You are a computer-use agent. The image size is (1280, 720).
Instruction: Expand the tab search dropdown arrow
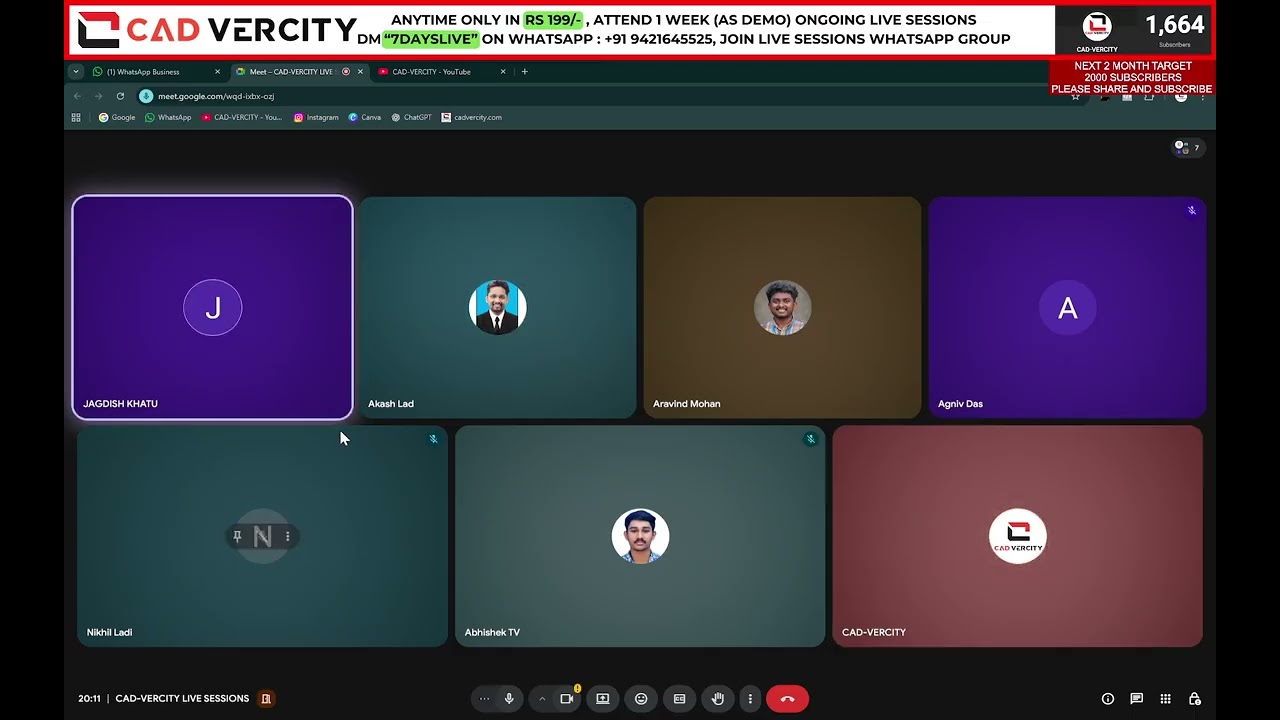(76, 72)
